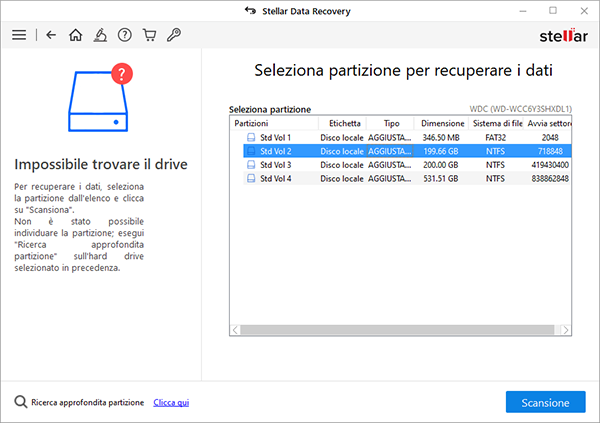Open the microscope deep scan tool
This screenshot has height=423, width=600.
point(100,35)
